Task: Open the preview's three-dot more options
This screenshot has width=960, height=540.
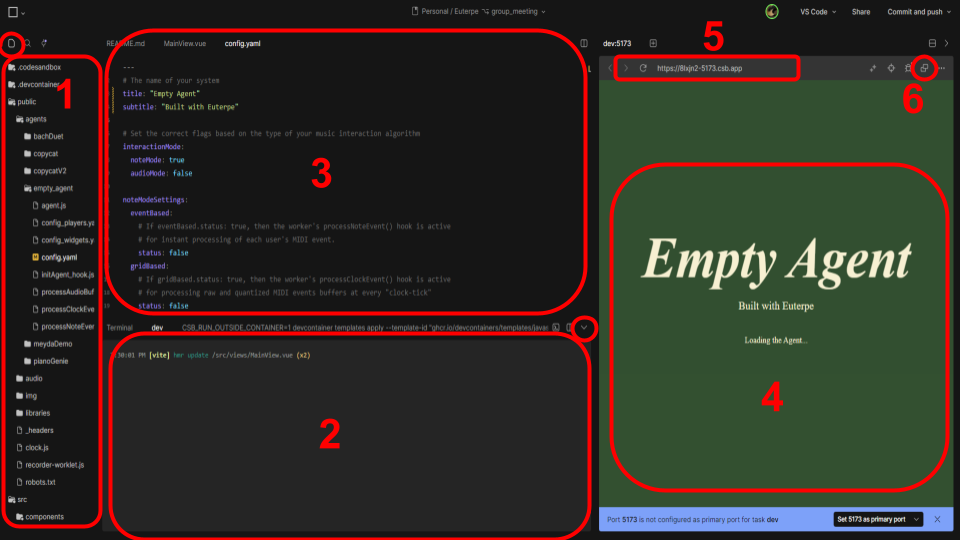Action: click(941, 68)
